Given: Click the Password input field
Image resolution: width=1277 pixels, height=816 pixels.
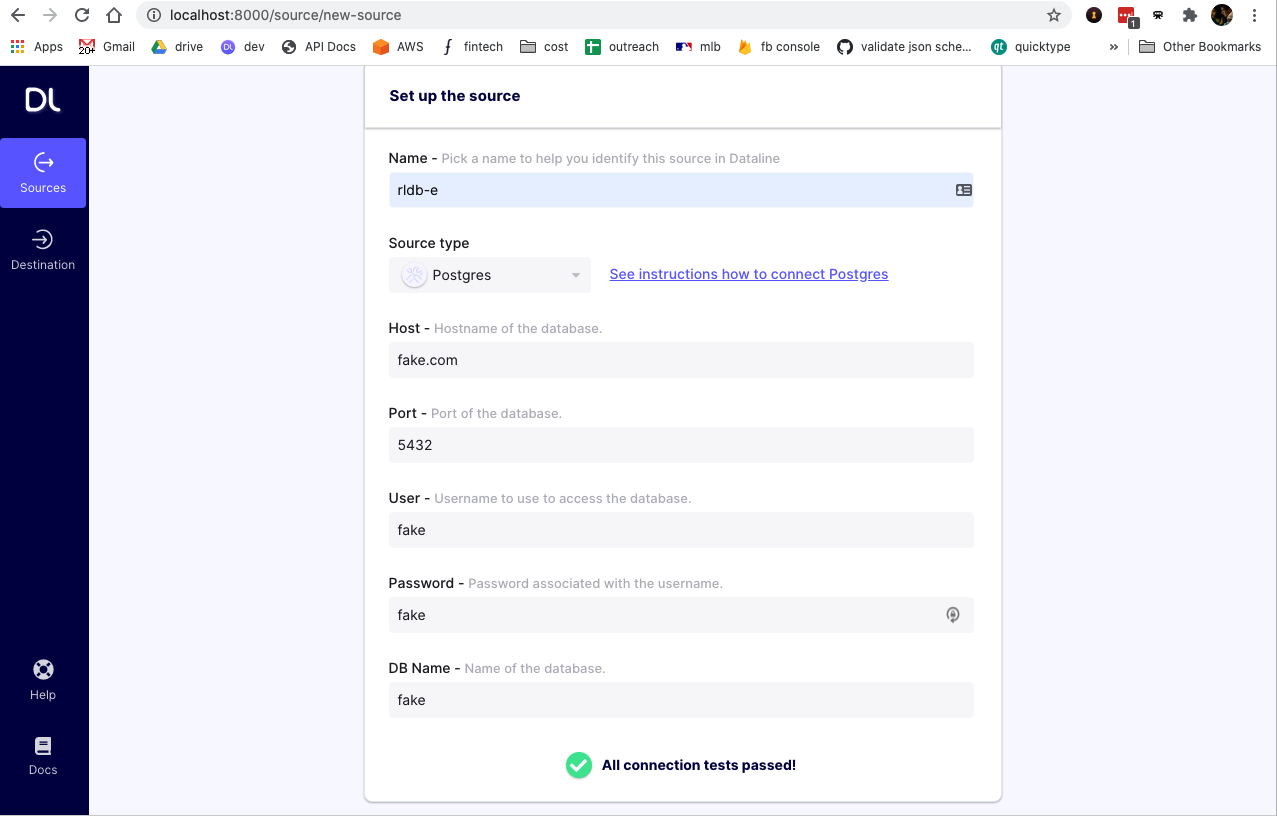Looking at the screenshot, I should click(x=681, y=615).
